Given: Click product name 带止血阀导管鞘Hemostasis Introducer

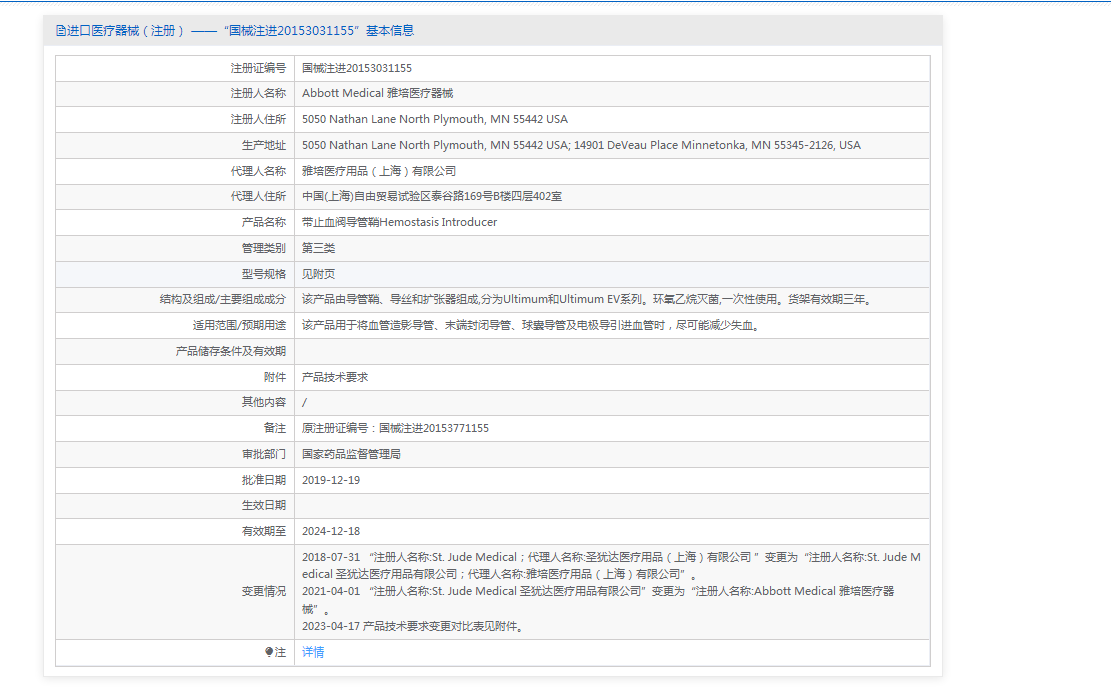Looking at the screenshot, I should (x=399, y=222).
